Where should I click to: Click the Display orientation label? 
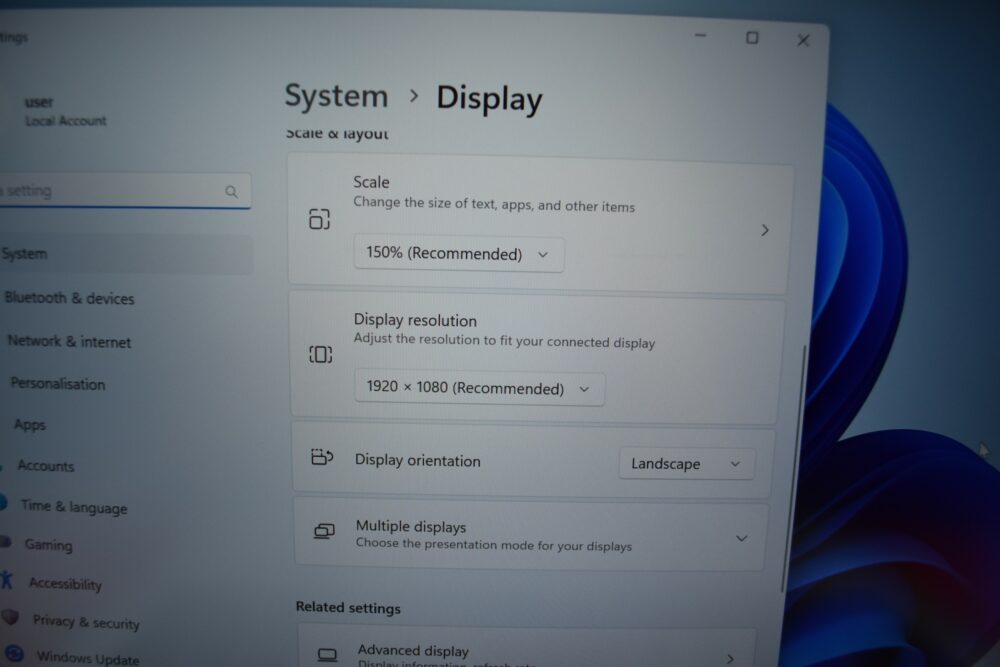tap(417, 460)
